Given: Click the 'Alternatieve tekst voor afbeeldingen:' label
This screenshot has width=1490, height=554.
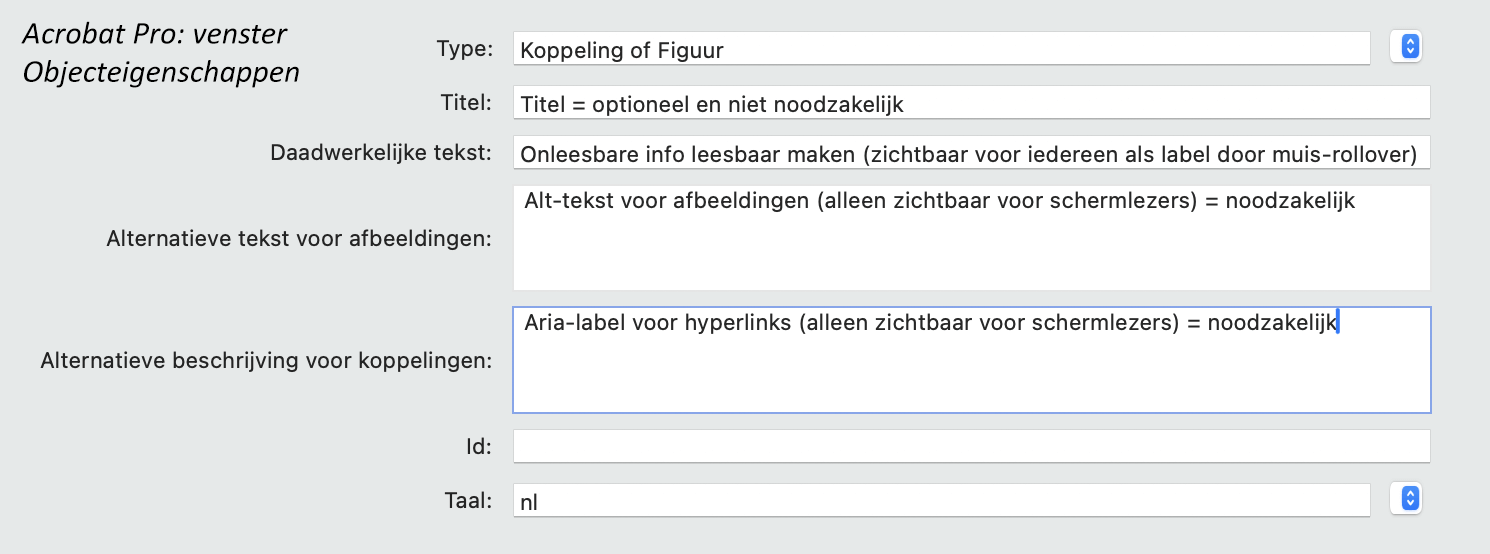Looking at the screenshot, I should pyautogui.click(x=299, y=240).
